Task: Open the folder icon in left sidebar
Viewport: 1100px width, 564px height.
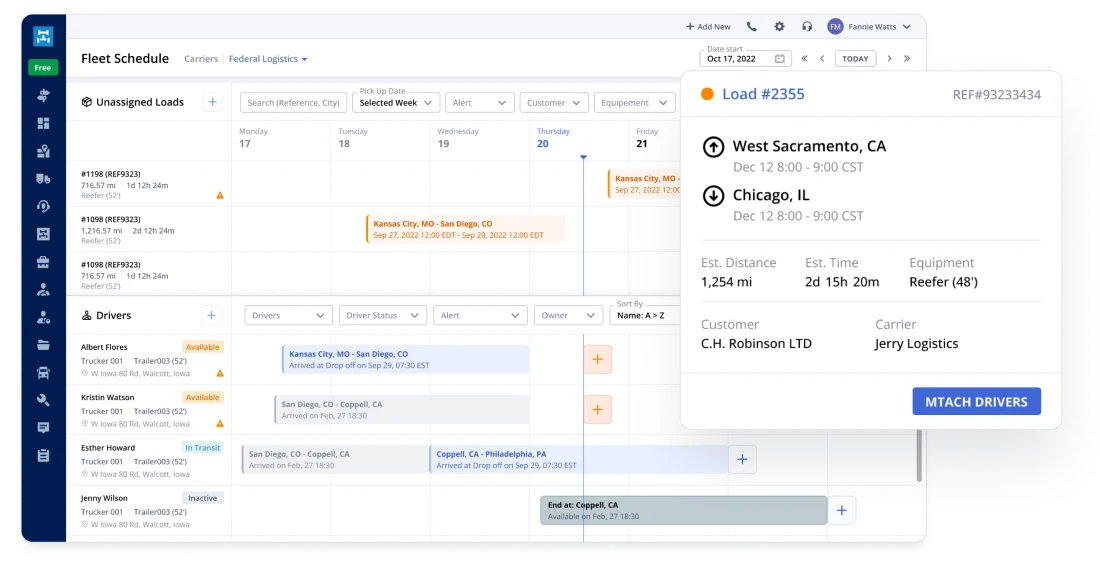Action: [43, 345]
